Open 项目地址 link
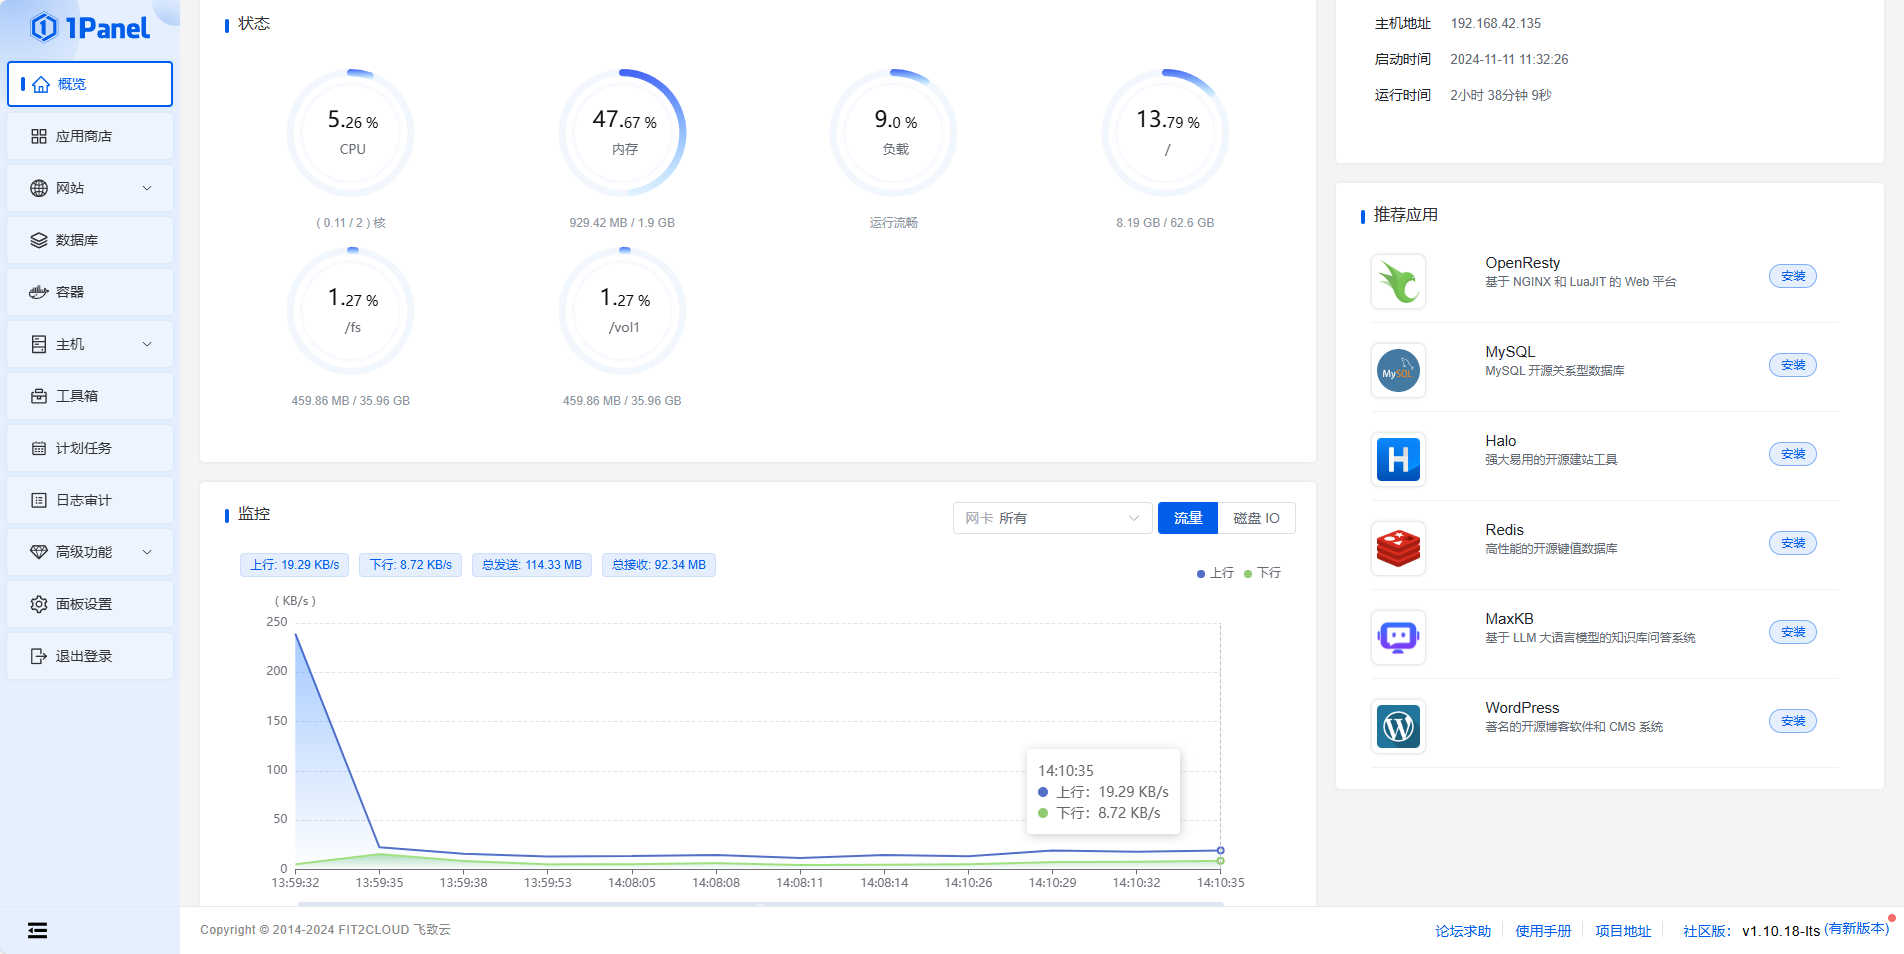 (1623, 931)
